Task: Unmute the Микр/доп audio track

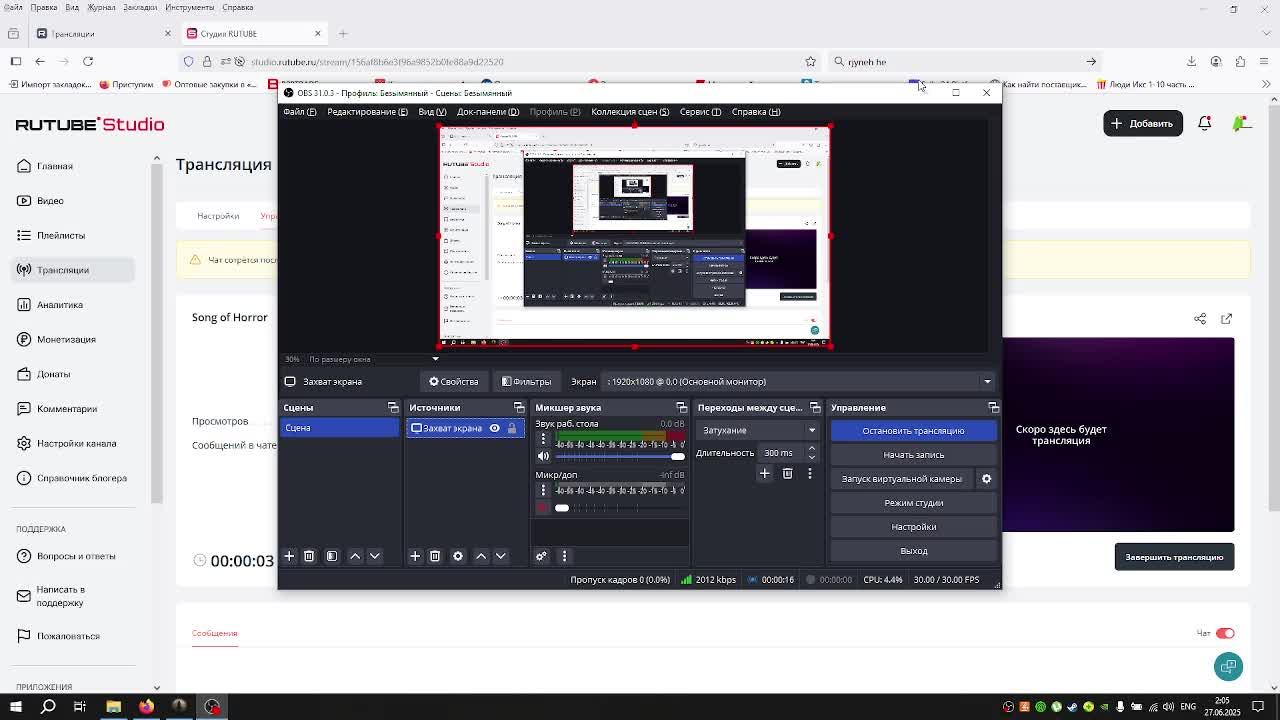Action: pyautogui.click(x=543, y=508)
